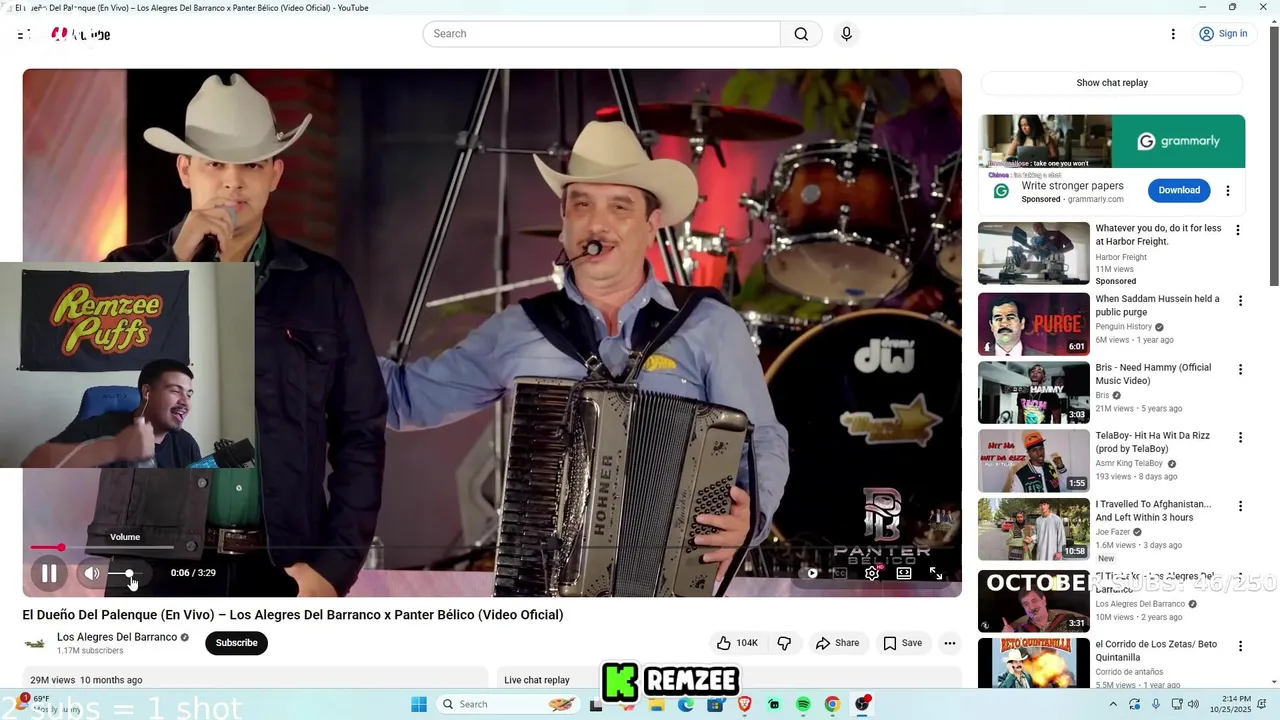Open system tray volume control

(x=1192, y=704)
